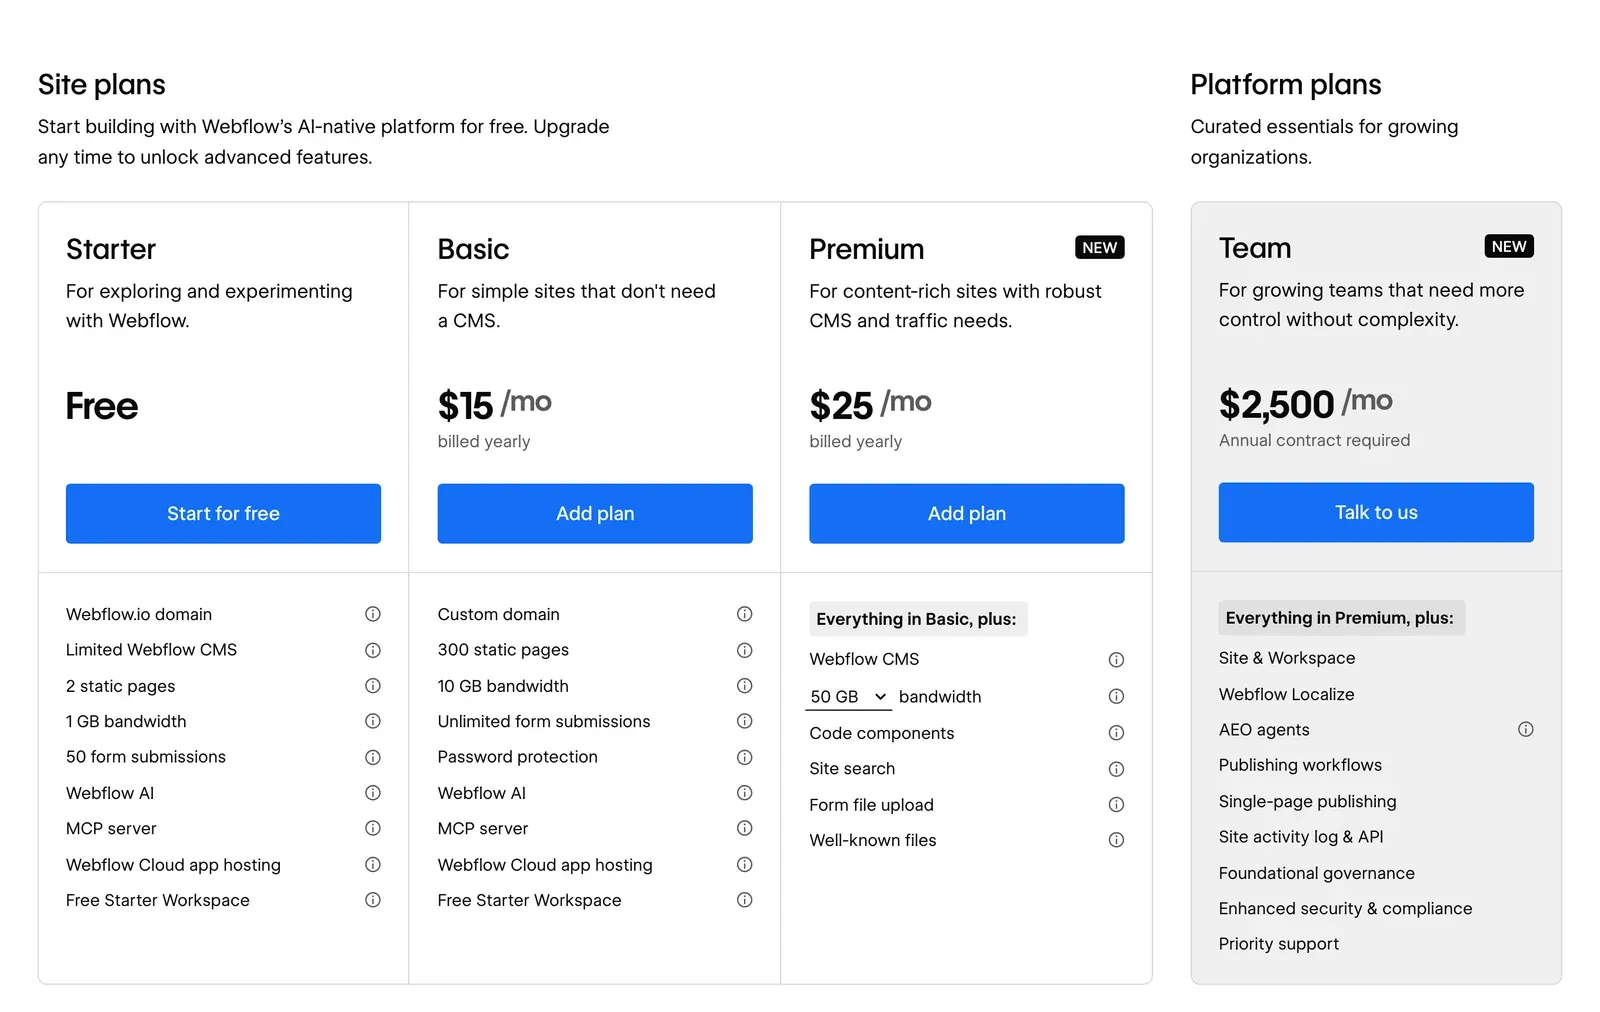The height and width of the screenshot is (1012, 1600).
Task: Click info icon for Starter Webflow AI
Action: tap(373, 793)
